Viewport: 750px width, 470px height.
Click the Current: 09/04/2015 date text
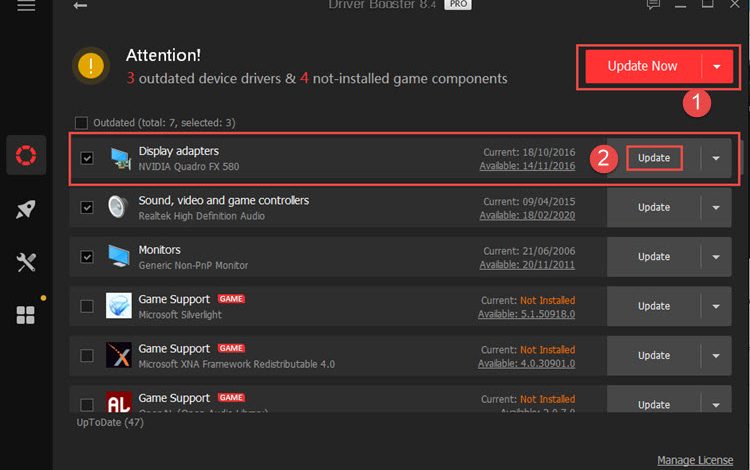click(x=529, y=201)
